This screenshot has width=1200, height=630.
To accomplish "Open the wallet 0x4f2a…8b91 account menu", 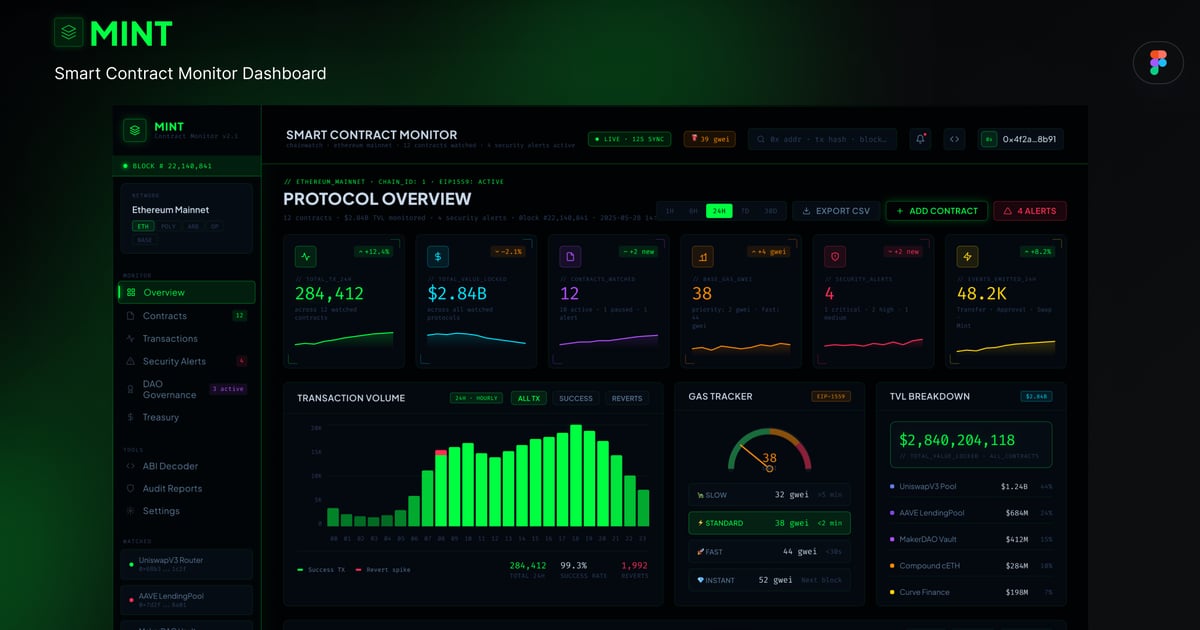I will (1020, 139).
